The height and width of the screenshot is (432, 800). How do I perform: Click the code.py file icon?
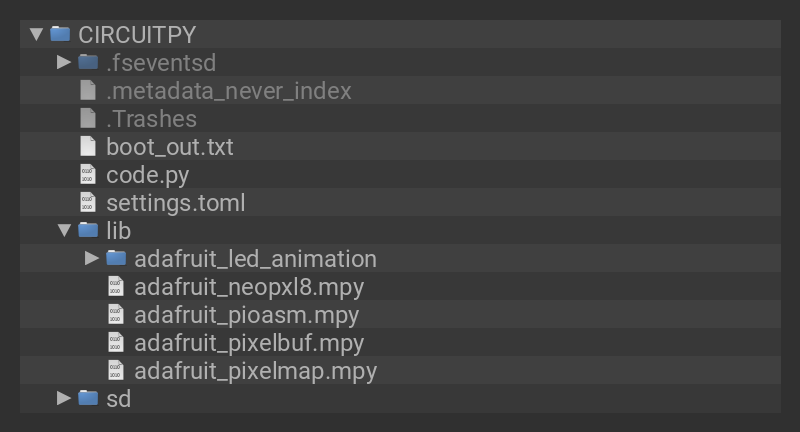click(88, 174)
